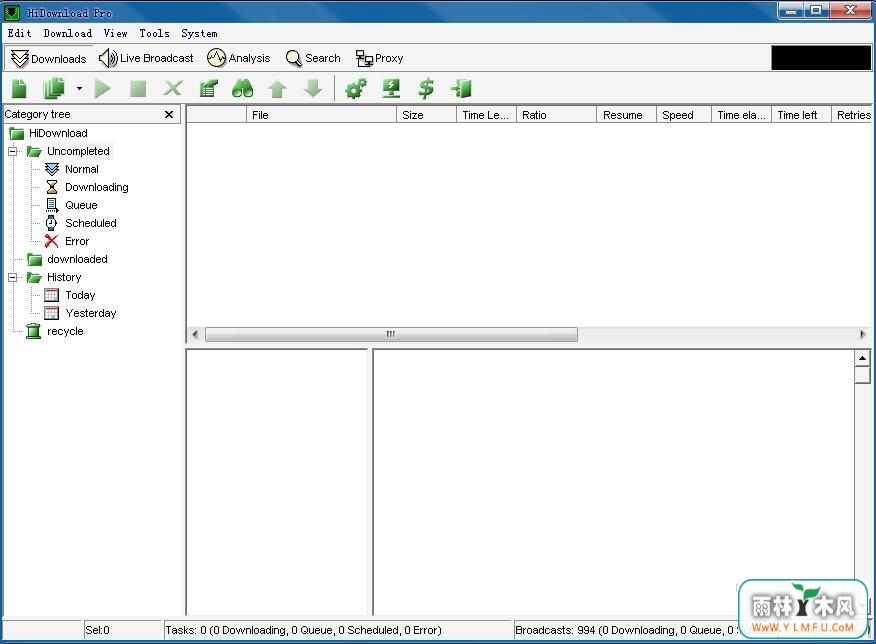Image resolution: width=876 pixels, height=644 pixels.
Task: Sort by the Ratio column header
Action: click(x=556, y=115)
